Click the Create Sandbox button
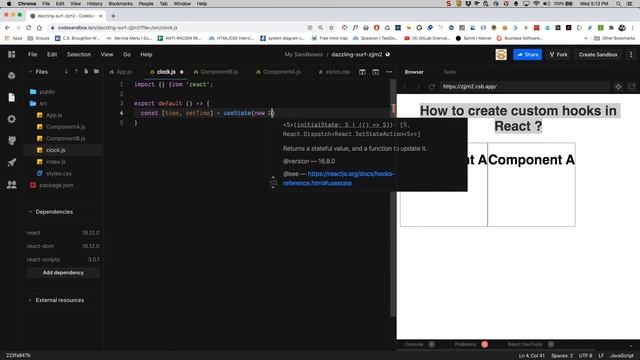Image resolution: width=640 pixels, height=360 pixels. 598,54
